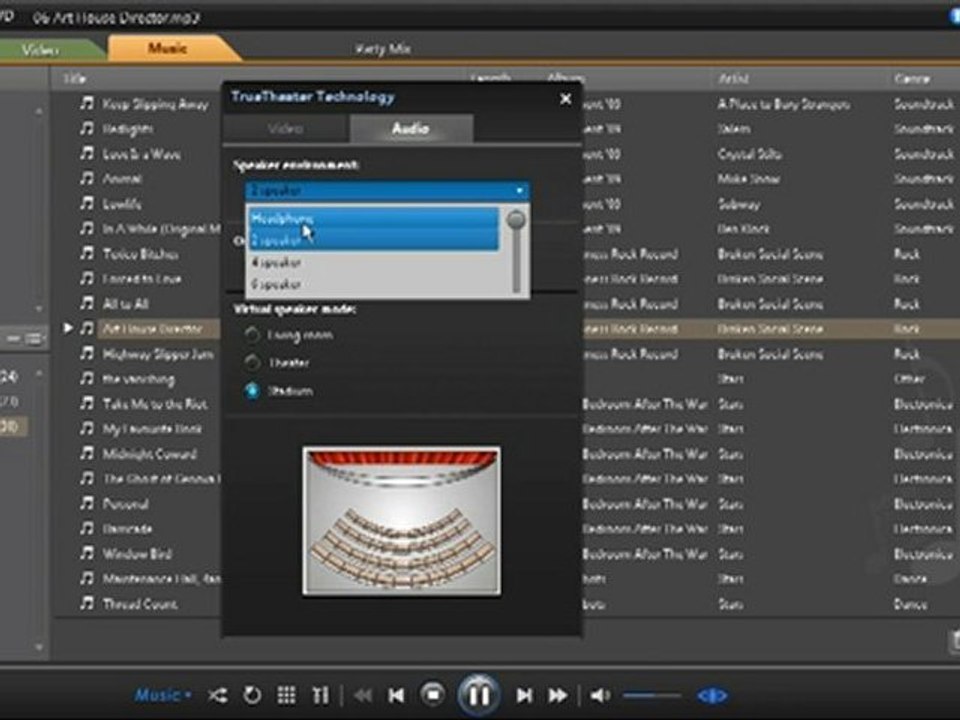Choose Headphone from the speaker list
Viewport: 960px width, 720px height.
coord(283,218)
